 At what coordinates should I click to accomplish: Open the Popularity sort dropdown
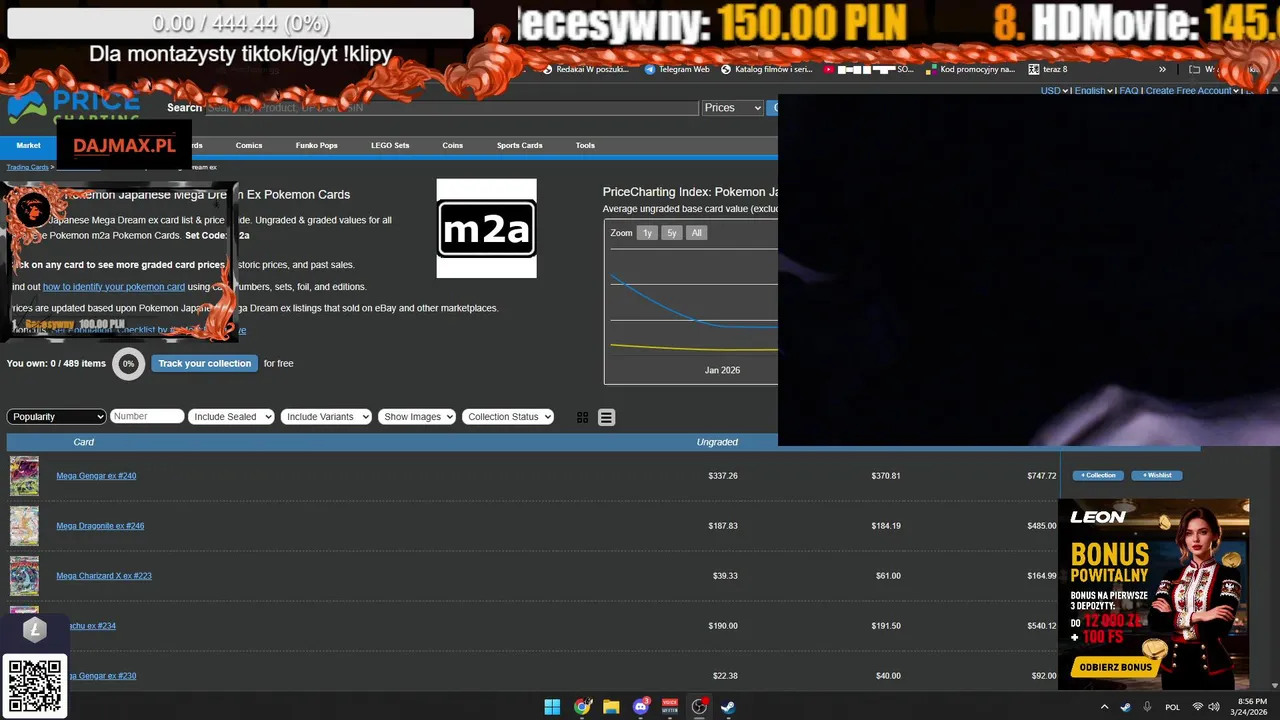(x=56, y=416)
